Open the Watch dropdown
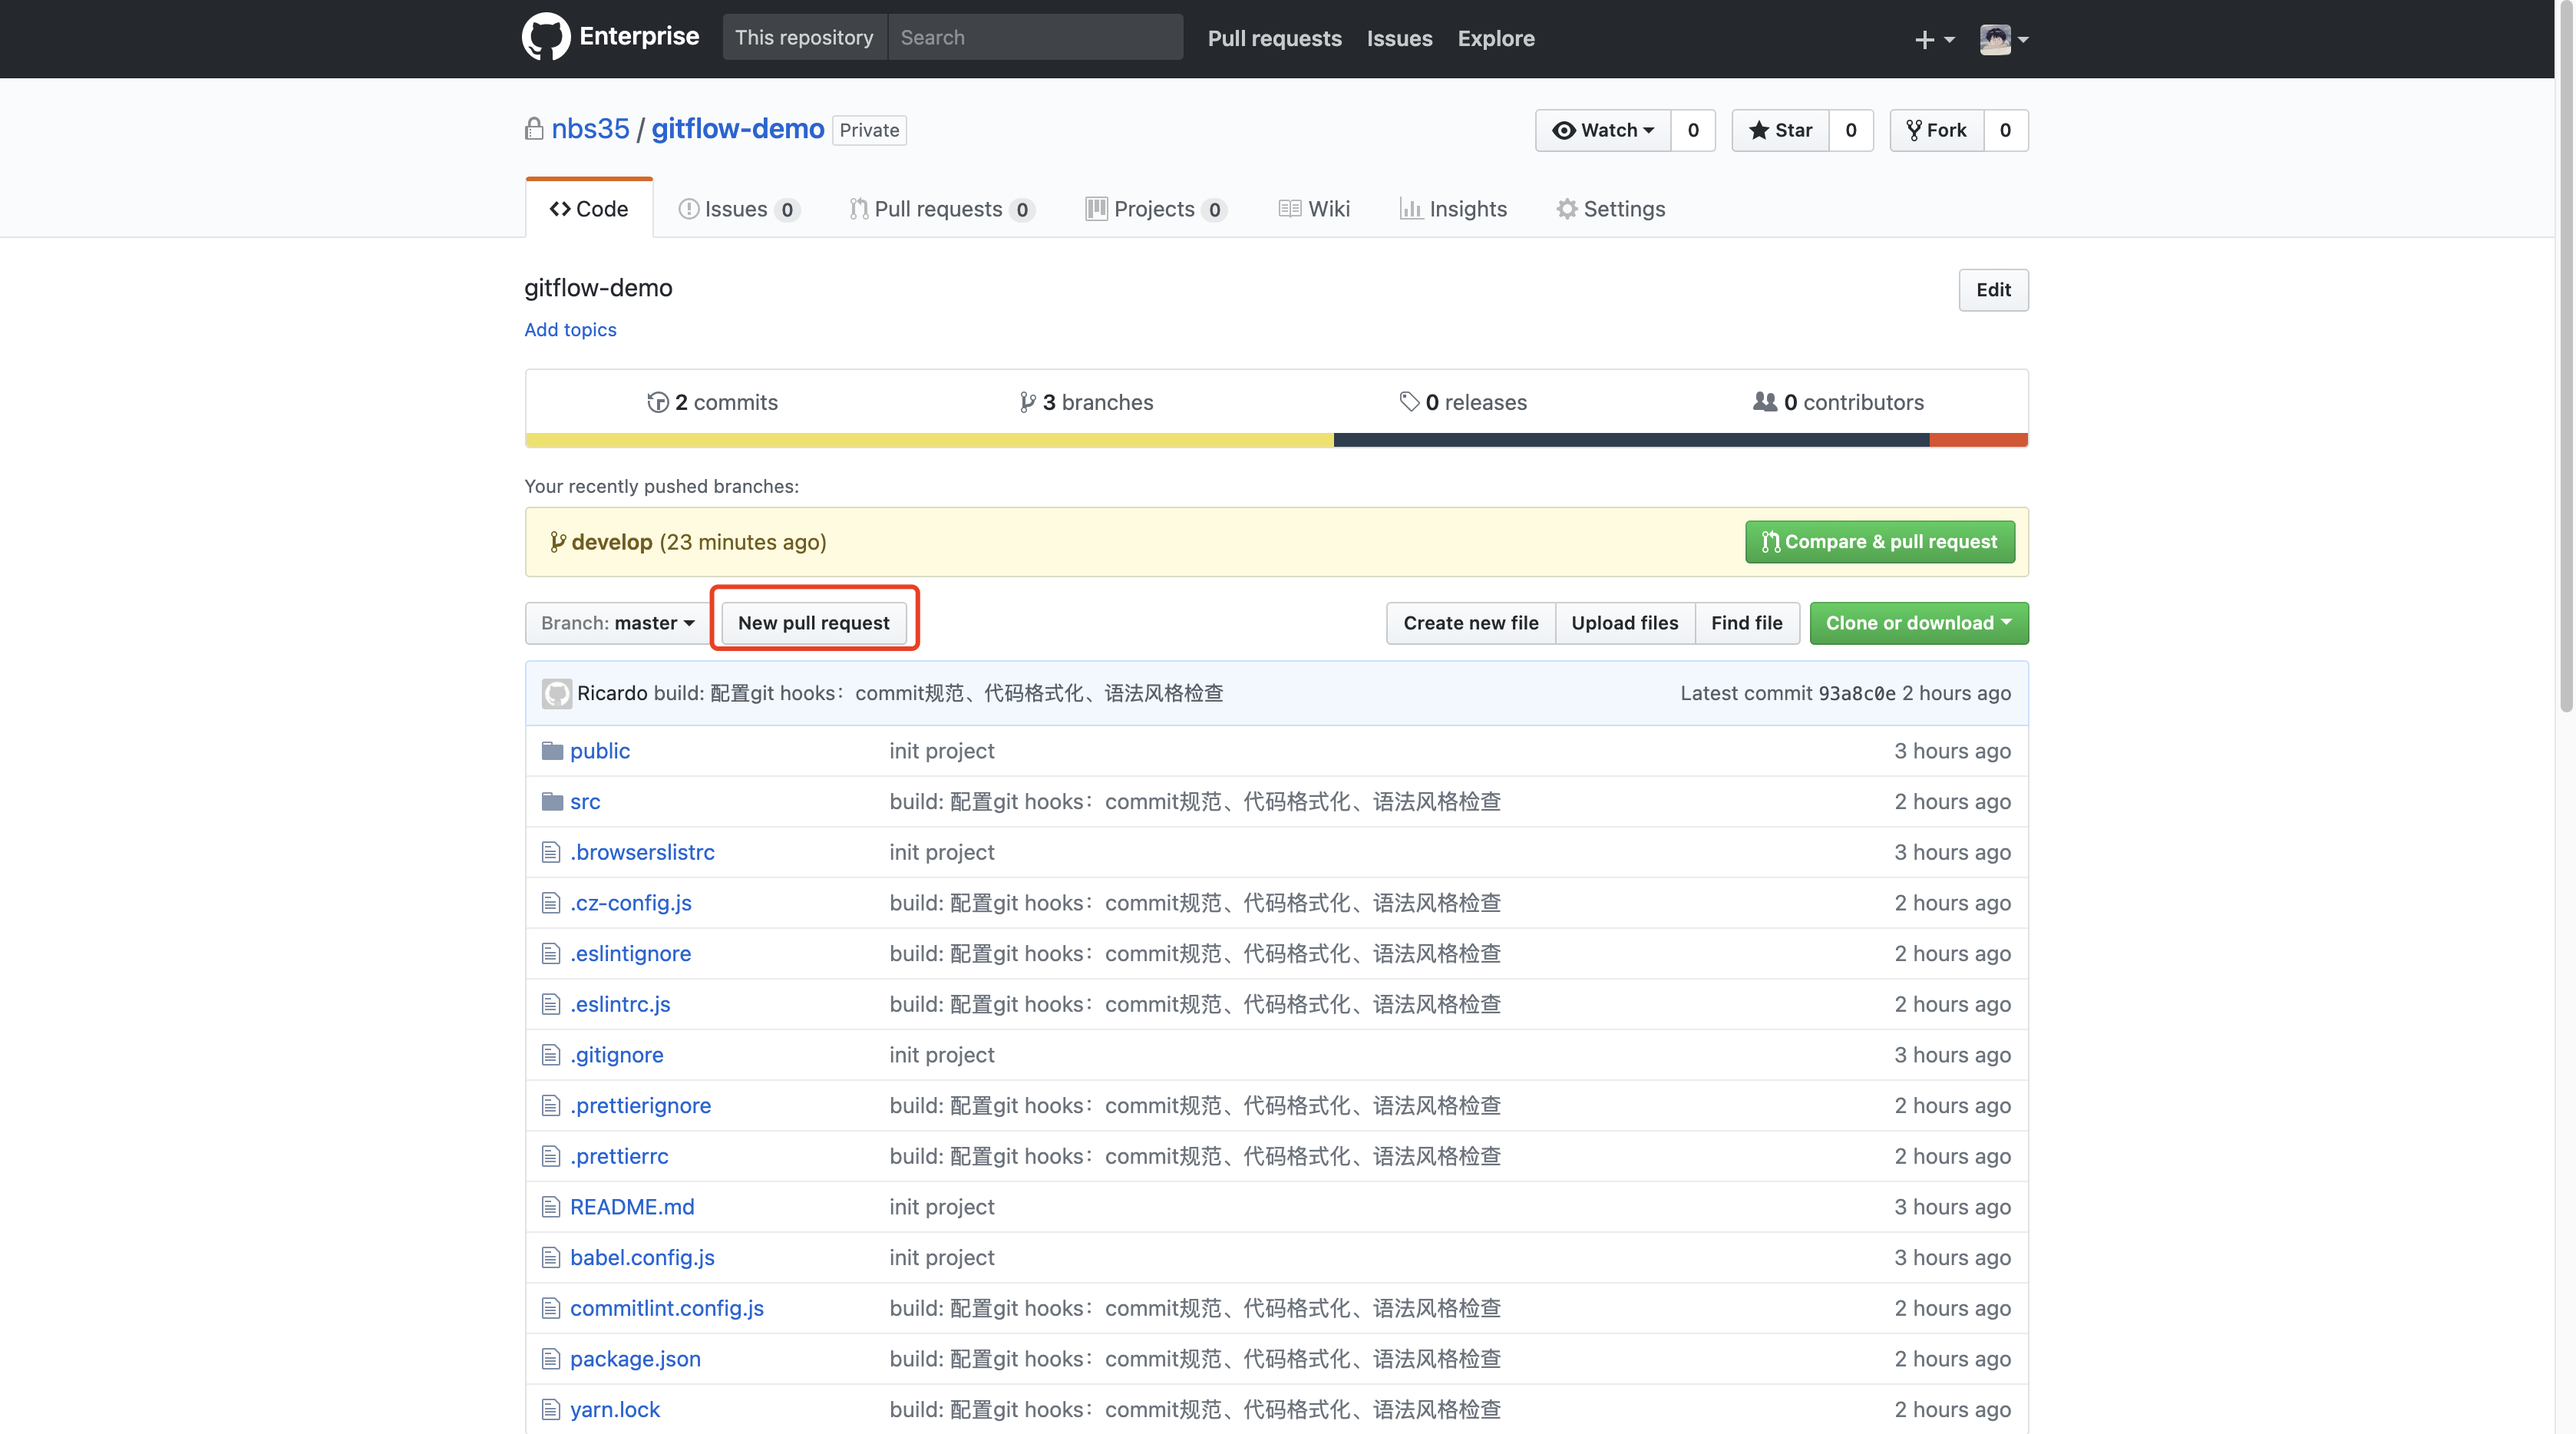The image size is (2576, 1434). 1603,130
